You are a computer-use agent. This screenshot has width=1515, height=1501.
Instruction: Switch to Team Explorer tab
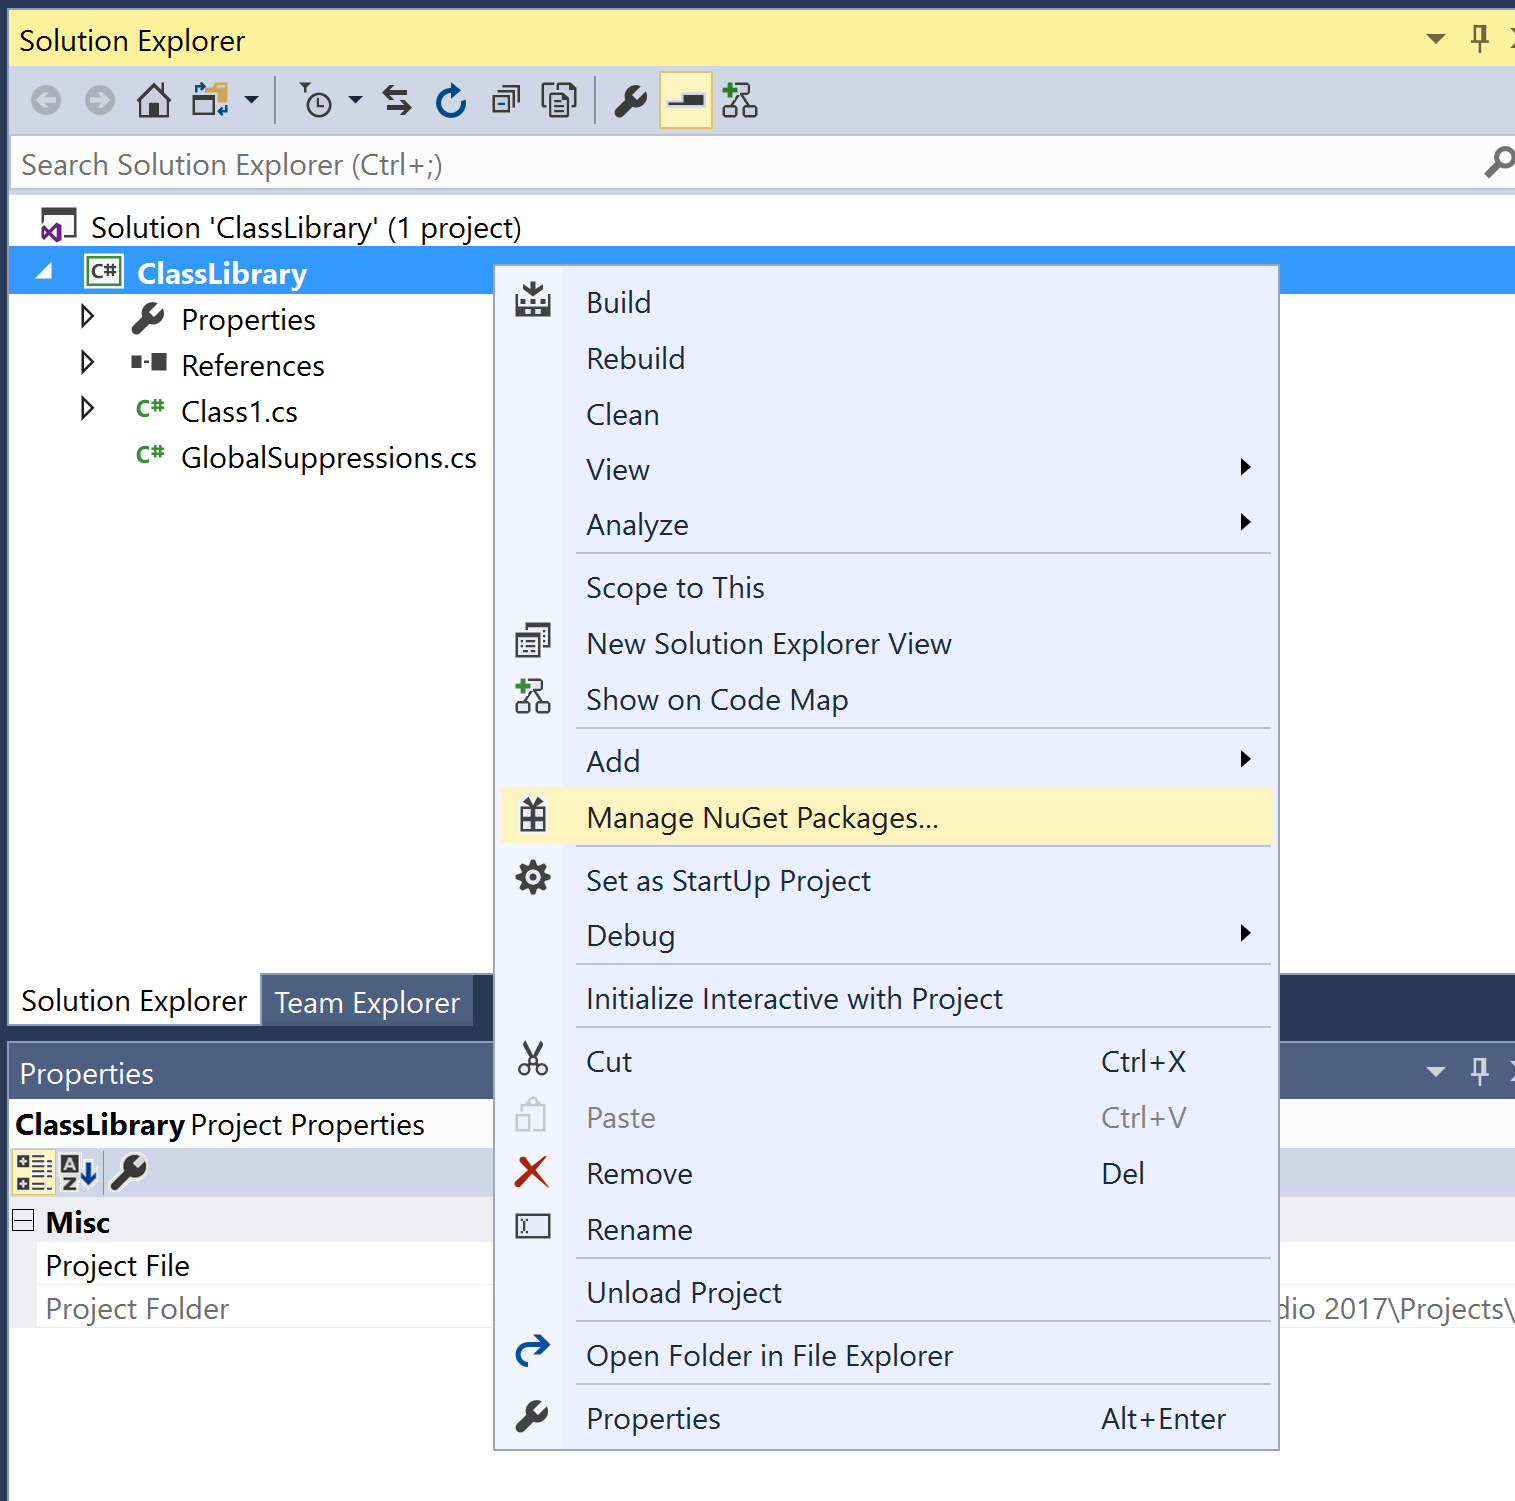coord(367,1002)
